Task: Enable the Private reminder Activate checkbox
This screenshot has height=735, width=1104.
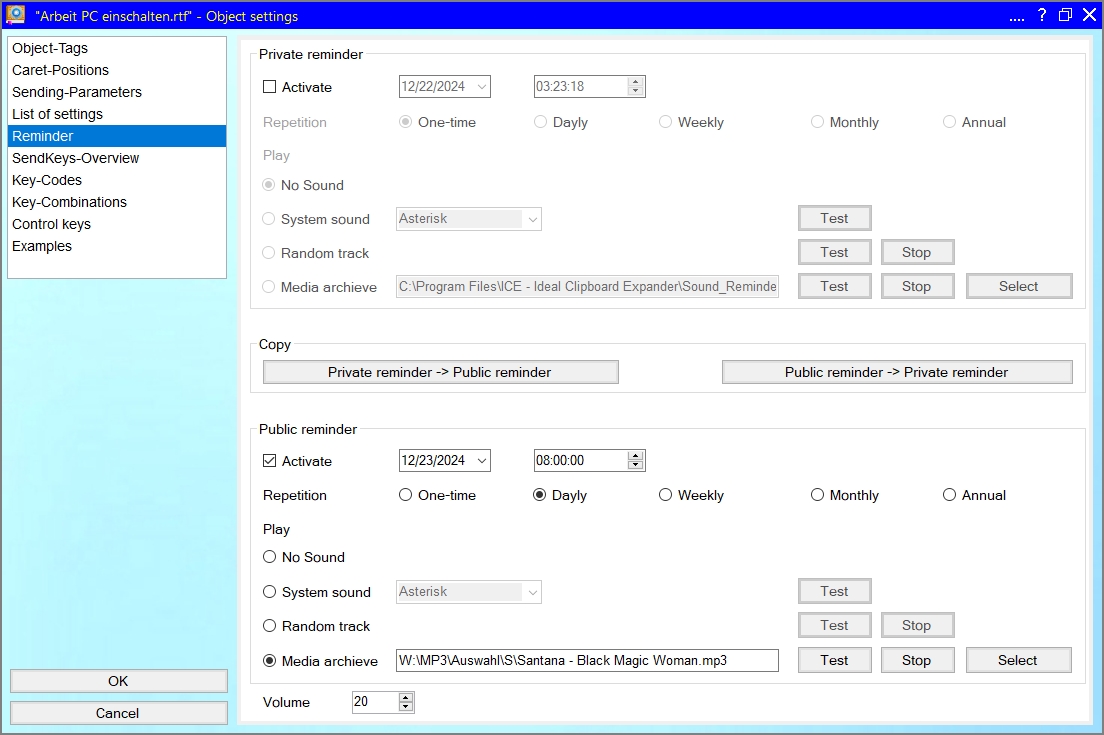Action: pos(269,87)
